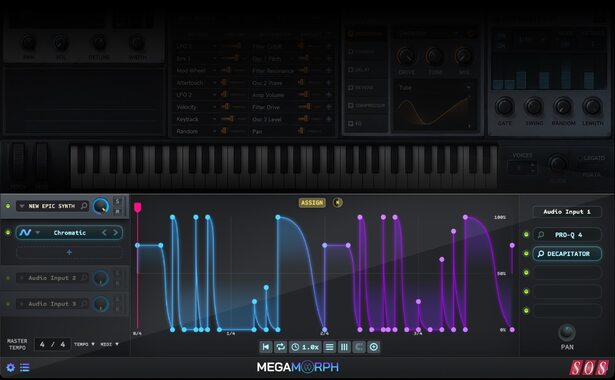Click the 1.0x playback speed clock button
The height and width of the screenshot is (380, 615).
(305, 347)
